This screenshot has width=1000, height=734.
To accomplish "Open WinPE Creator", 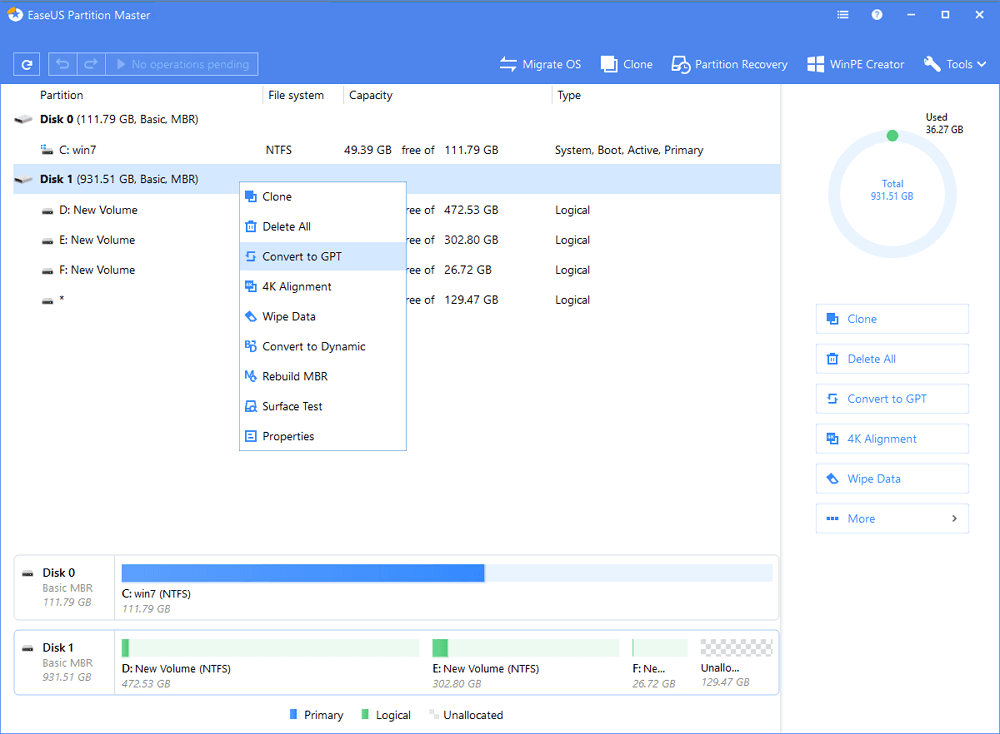I will click(x=856, y=64).
